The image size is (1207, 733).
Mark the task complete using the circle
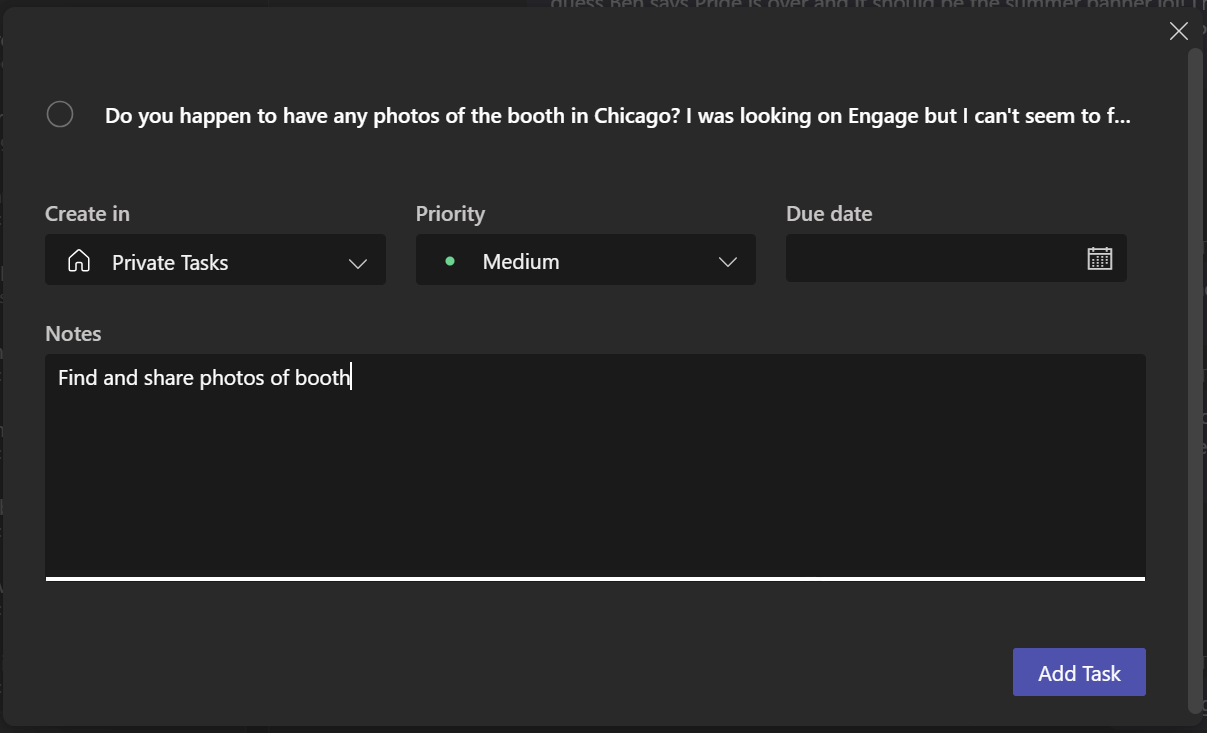[60, 115]
